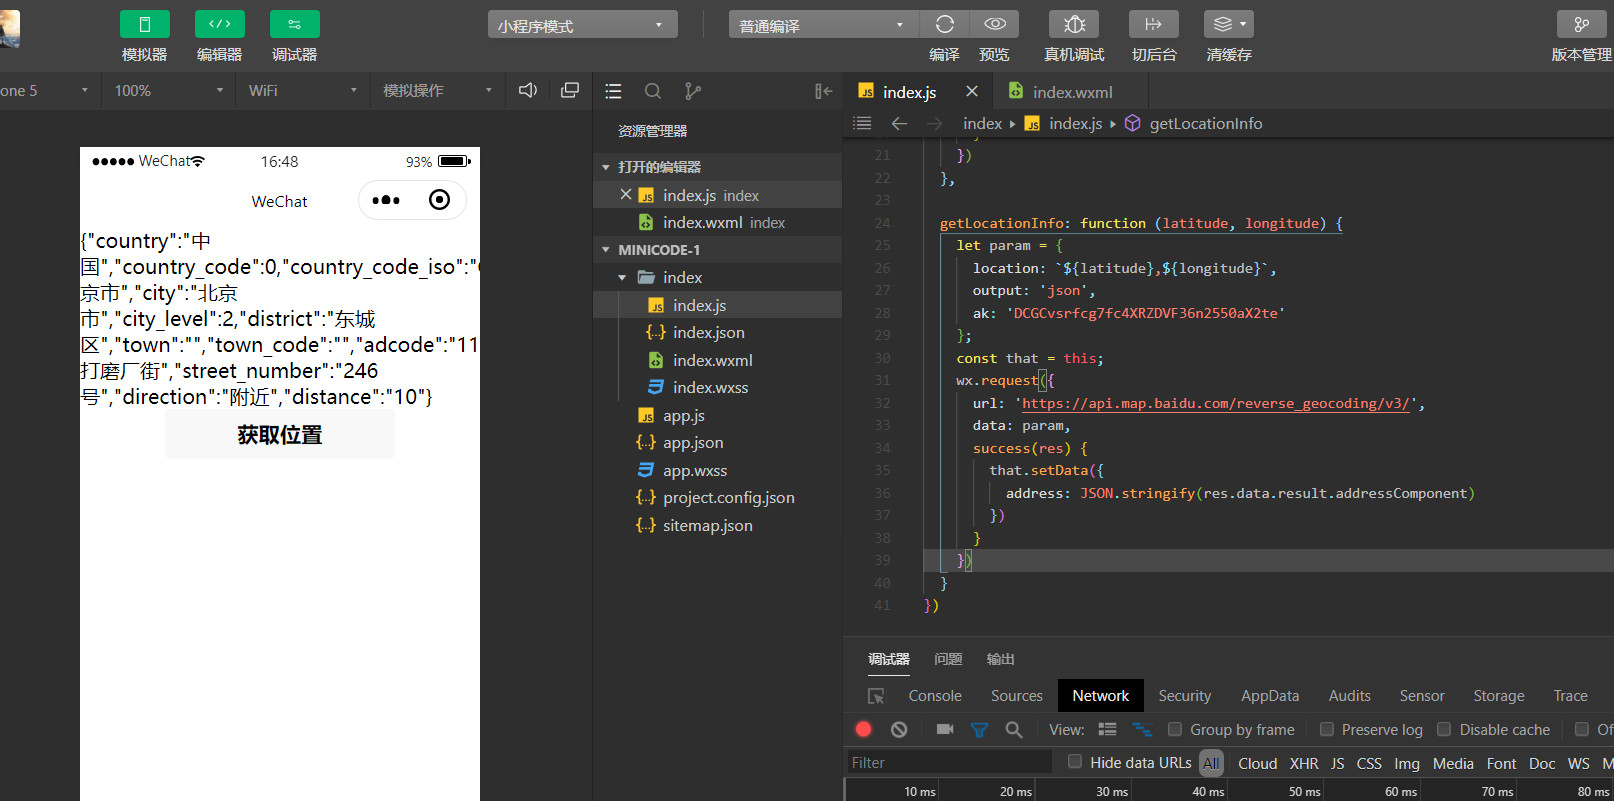Open the search icon in the sidebar
The width and height of the screenshot is (1614, 801).
pos(653,91)
